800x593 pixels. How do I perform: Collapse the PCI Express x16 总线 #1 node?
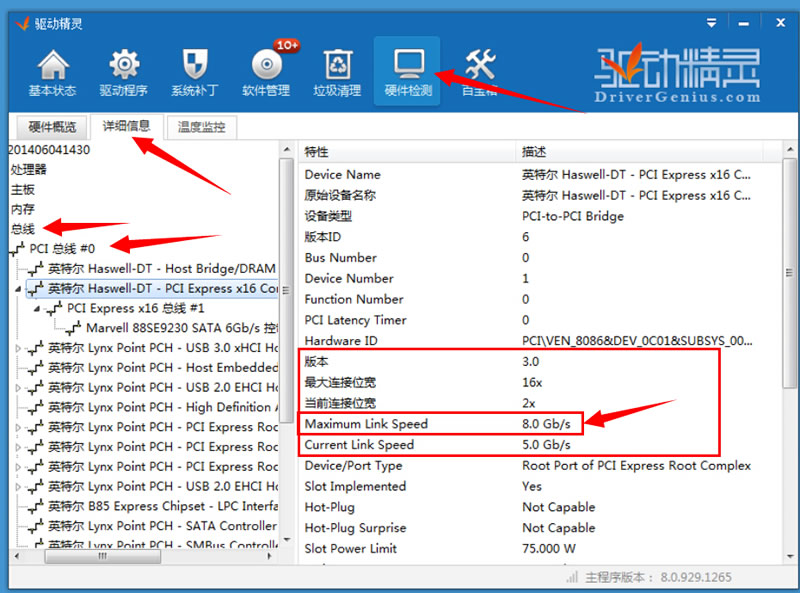(37, 309)
